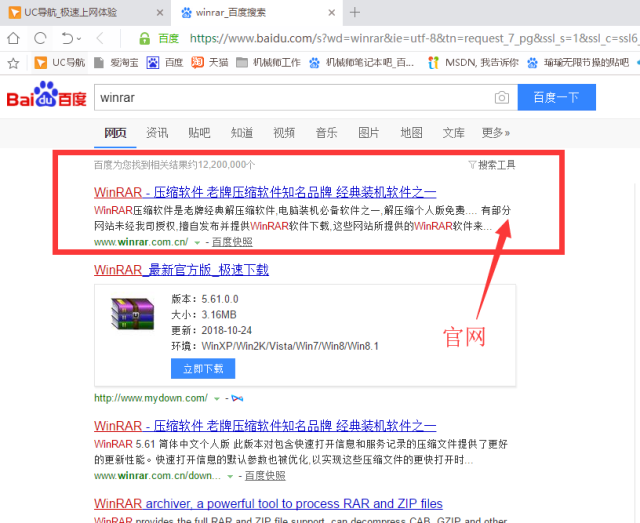Focus the Baidu search box
This screenshot has width=640, height=523.
[294, 97]
